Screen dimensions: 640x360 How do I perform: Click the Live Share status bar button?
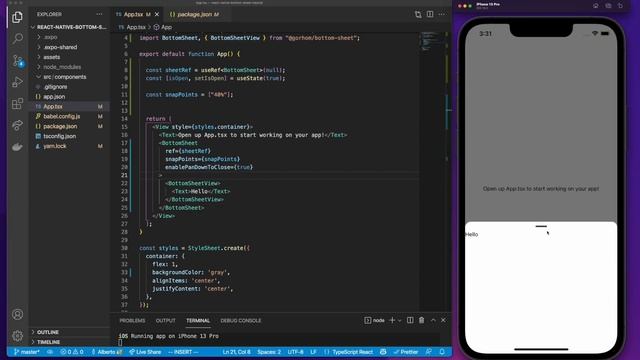pos(145,352)
